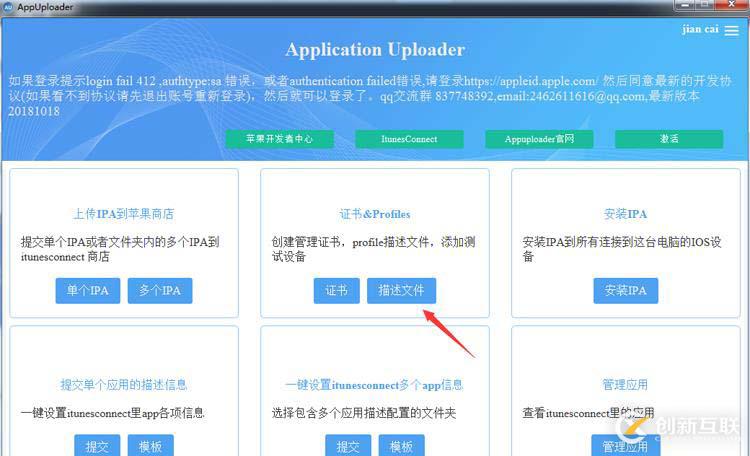Select the 提交单个应用的描述信息 heading
Screen dimensions: 750x456
[x=123, y=385]
